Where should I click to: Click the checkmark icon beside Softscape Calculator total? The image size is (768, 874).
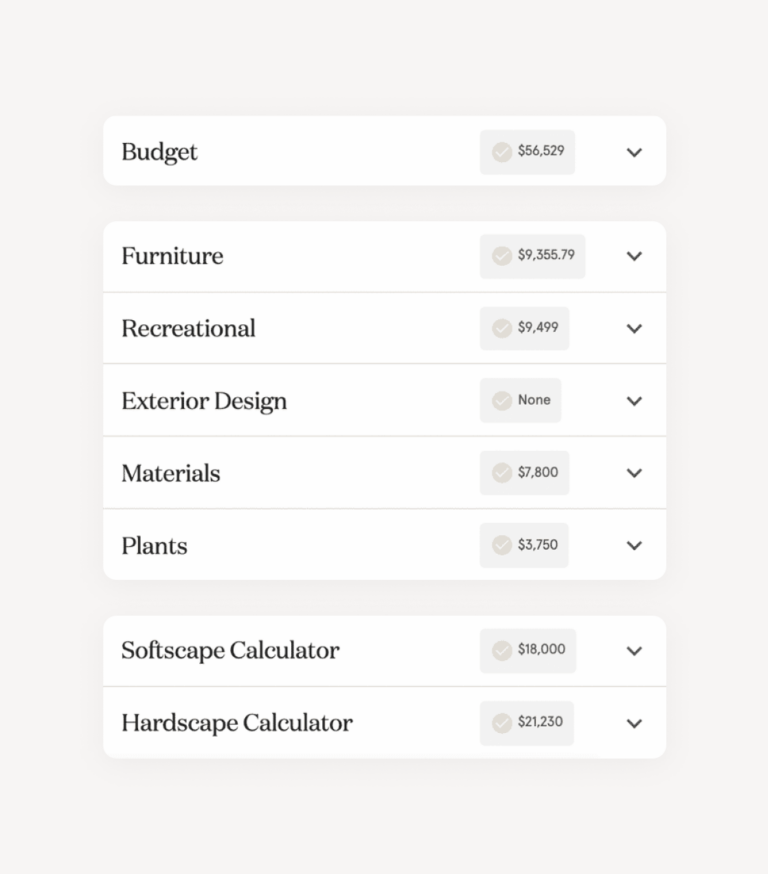pos(502,650)
